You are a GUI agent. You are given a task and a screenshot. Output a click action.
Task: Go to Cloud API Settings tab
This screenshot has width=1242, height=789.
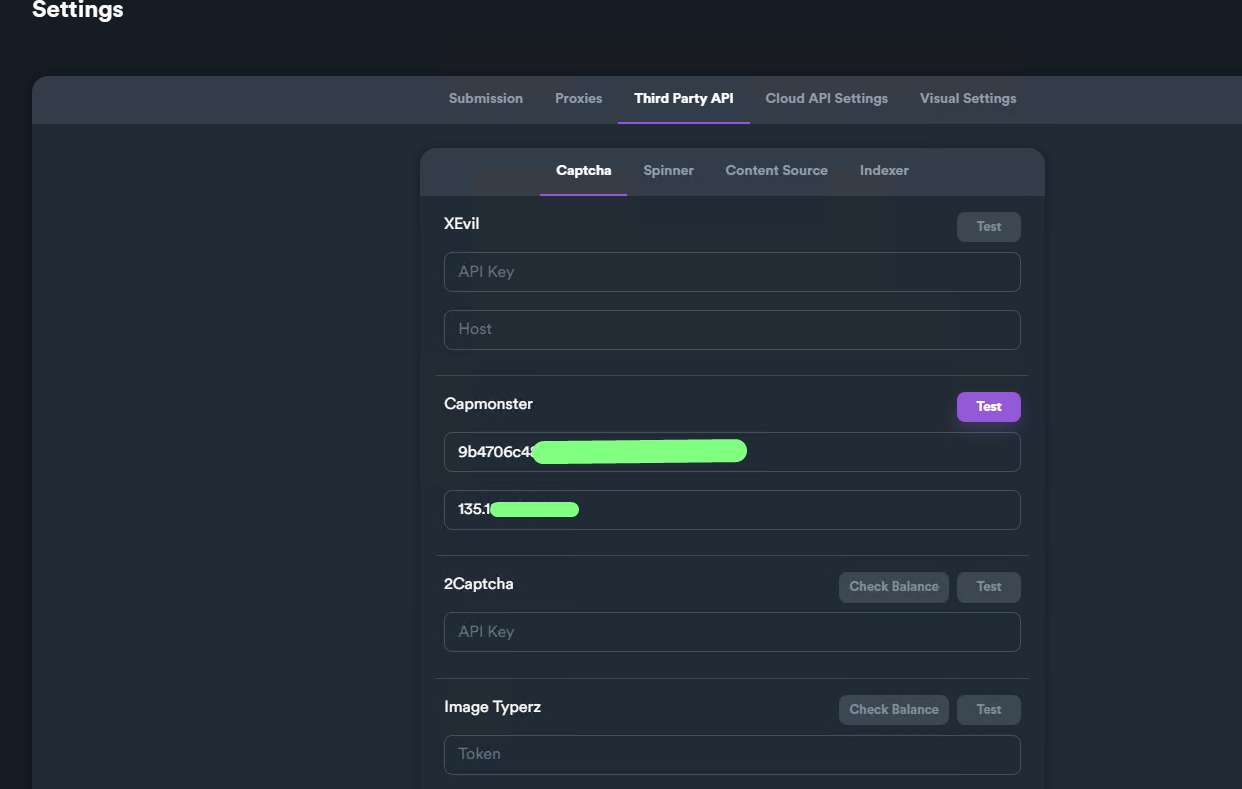(826, 98)
